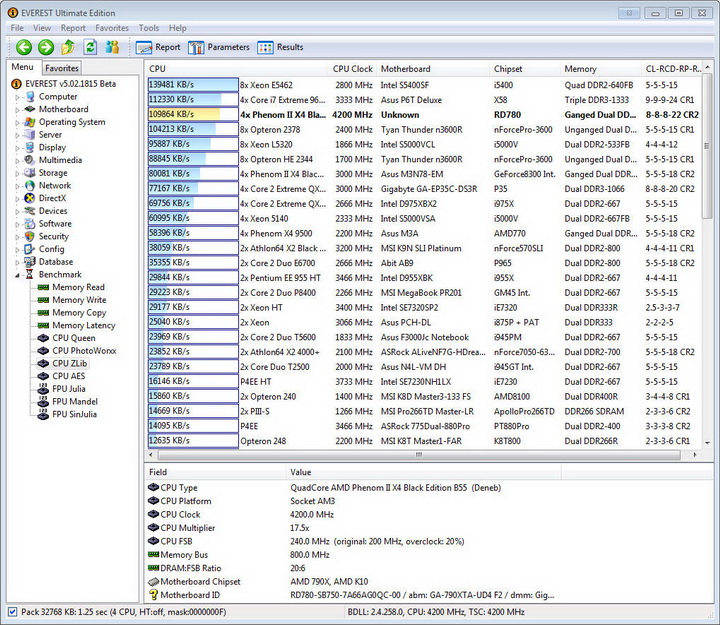Open the Report menu
Image resolution: width=720 pixels, height=625 pixels.
tap(73, 28)
